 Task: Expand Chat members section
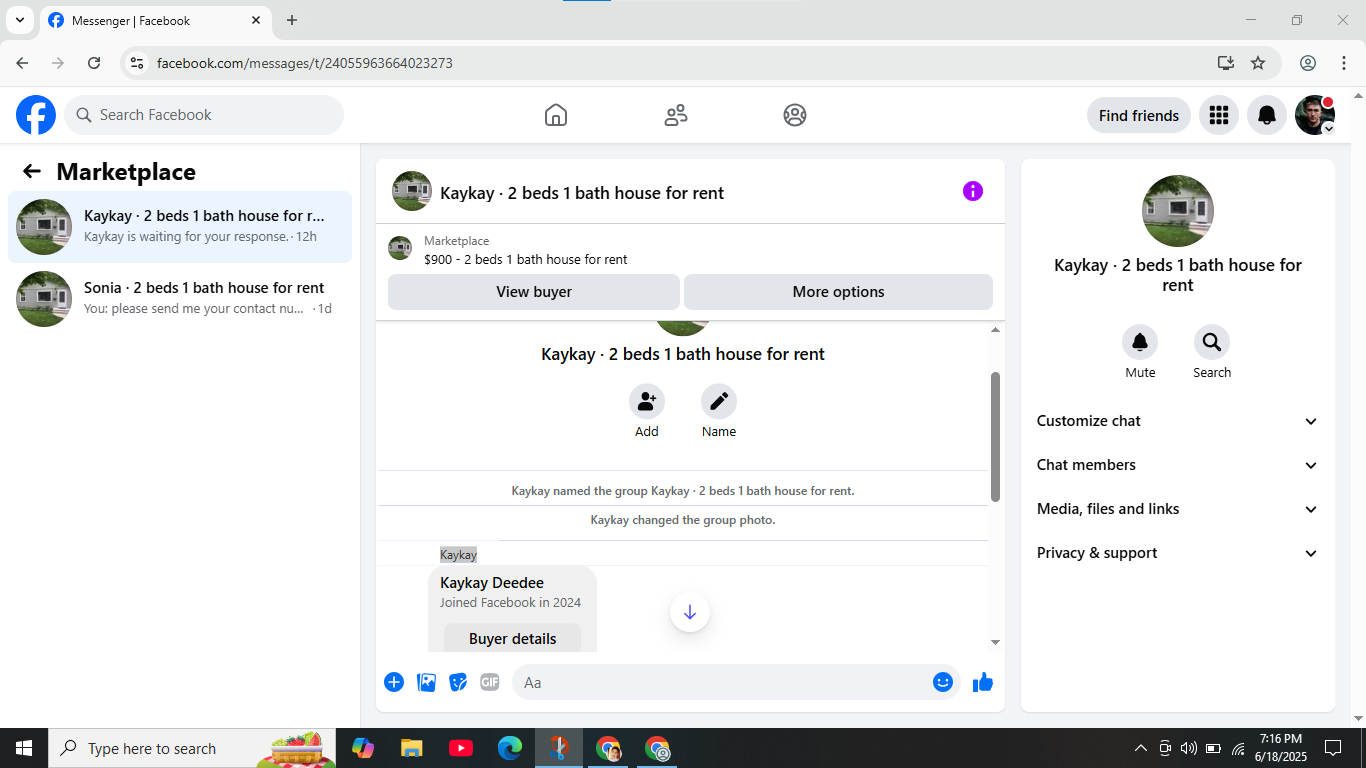click(1178, 465)
